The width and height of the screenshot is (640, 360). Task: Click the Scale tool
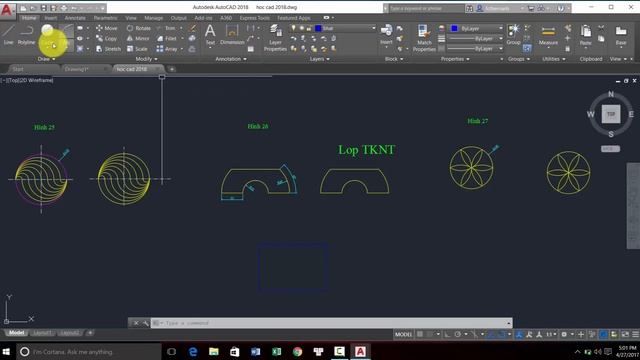pyautogui.click(x=137, y=49)
